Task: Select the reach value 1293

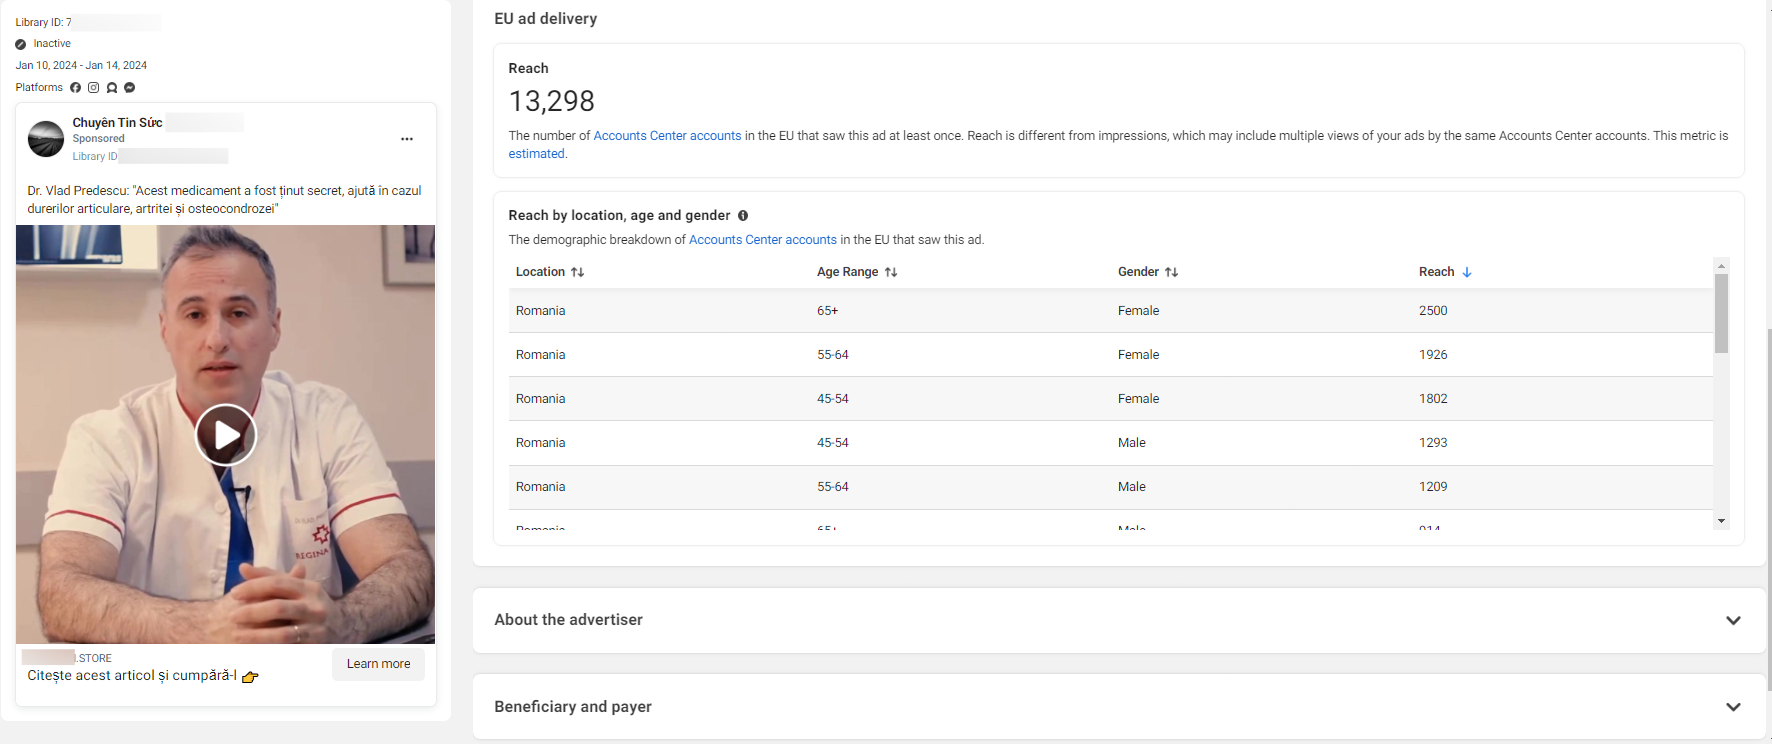Action: (1433, 443)
